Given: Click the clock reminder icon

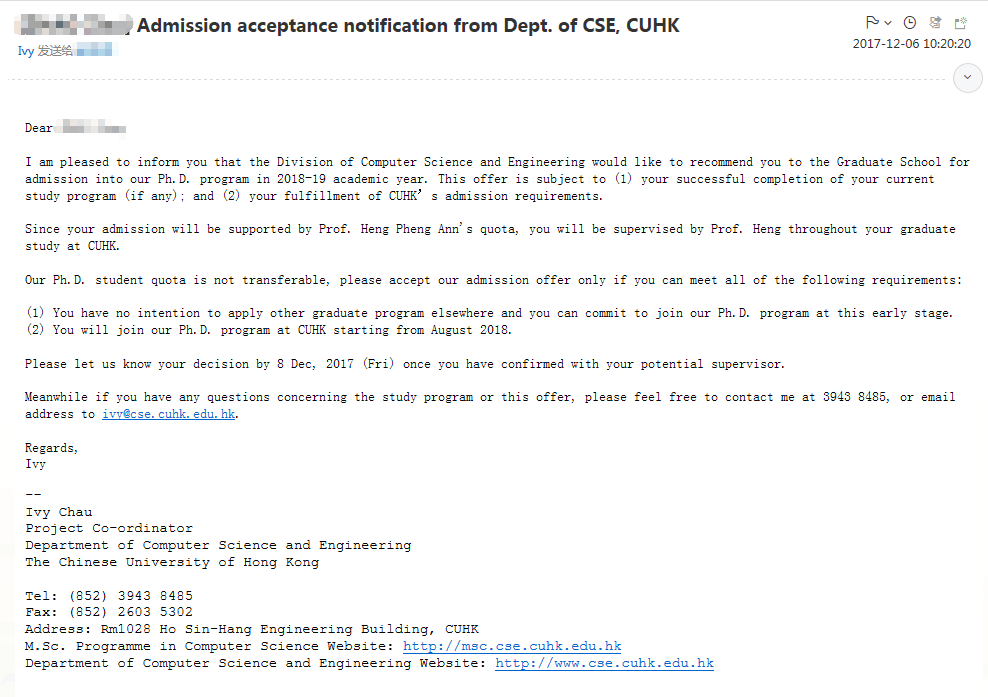Looking at the screenshot, I should pyautogui.click(x=910, y=22).
